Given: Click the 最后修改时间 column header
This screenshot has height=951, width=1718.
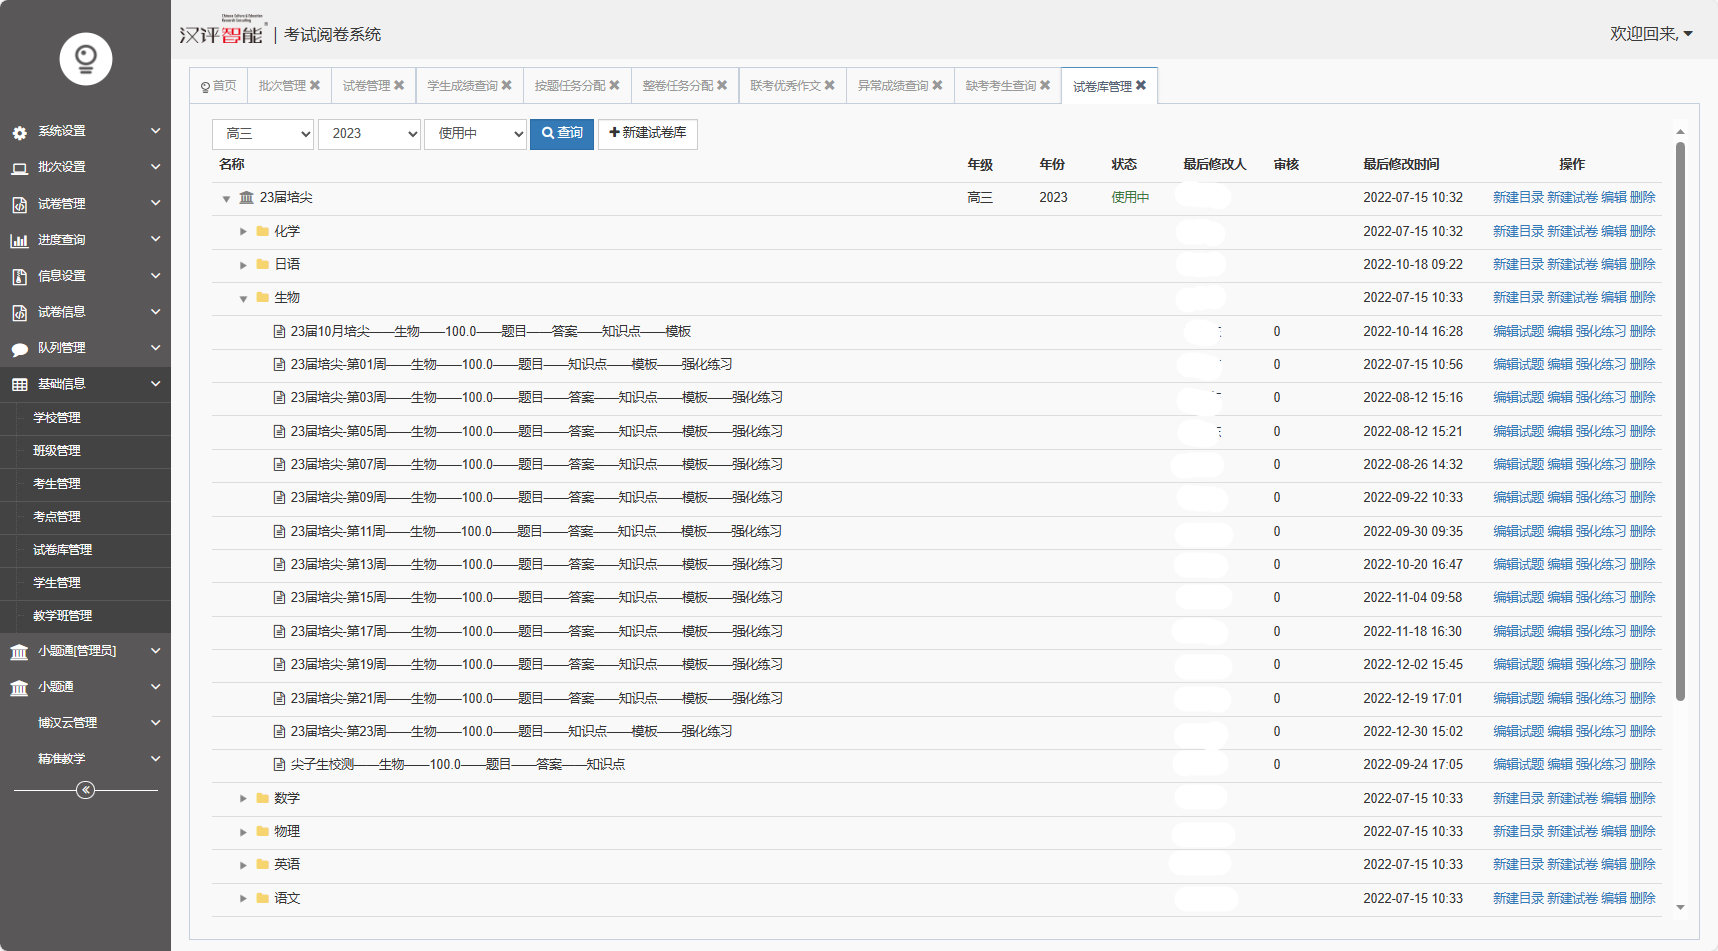Looking at the screenshot, I should (1401, 164).
